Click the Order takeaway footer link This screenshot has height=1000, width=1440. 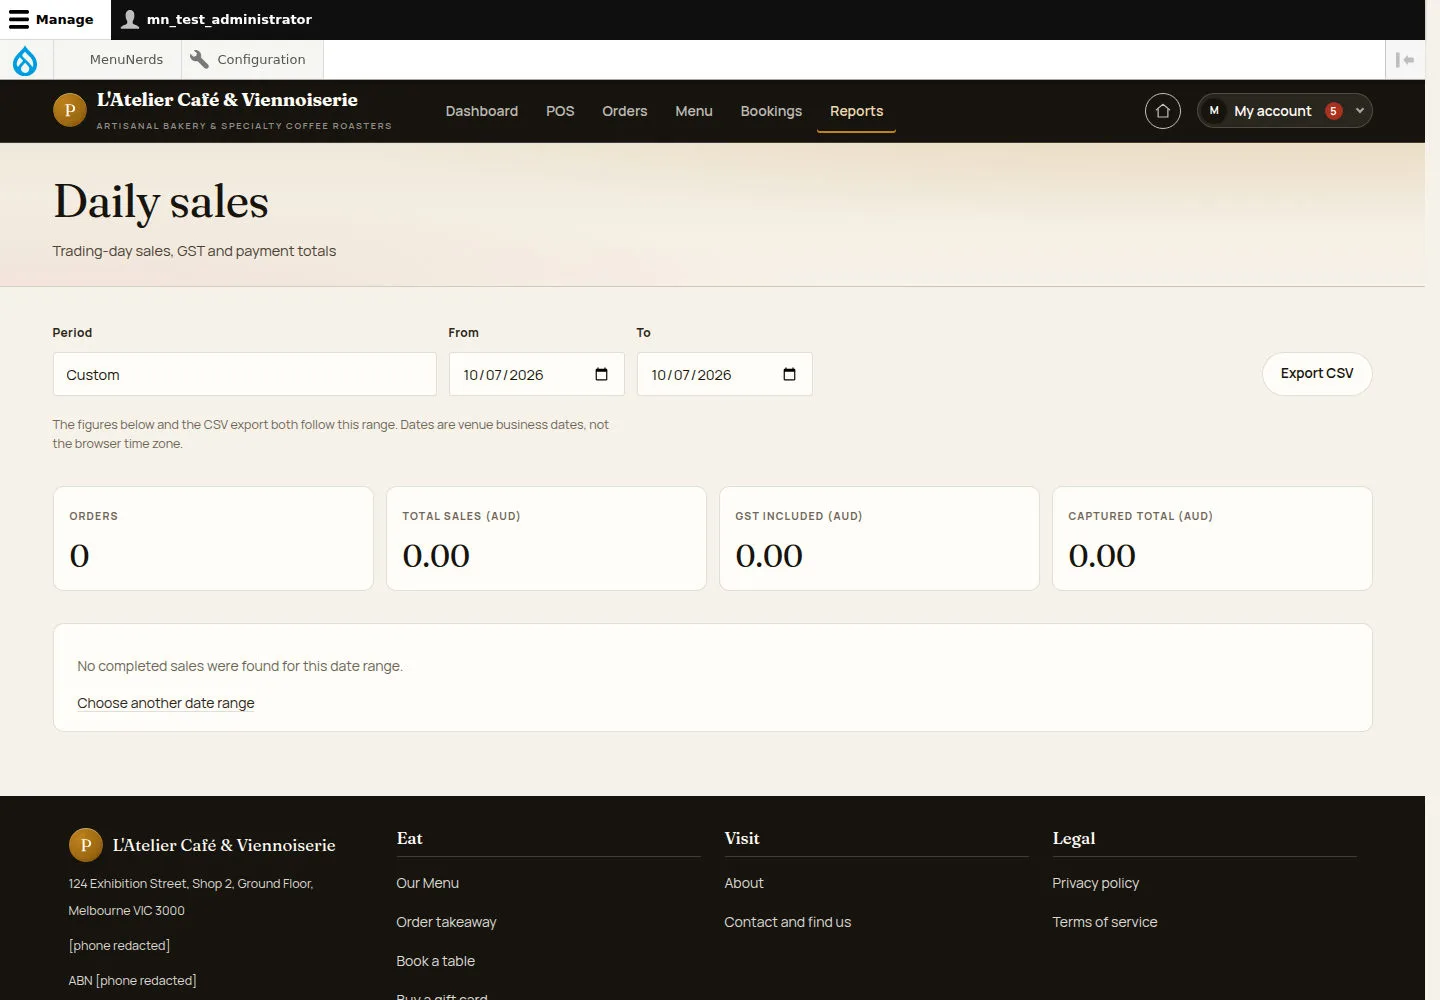coord(446,922)
